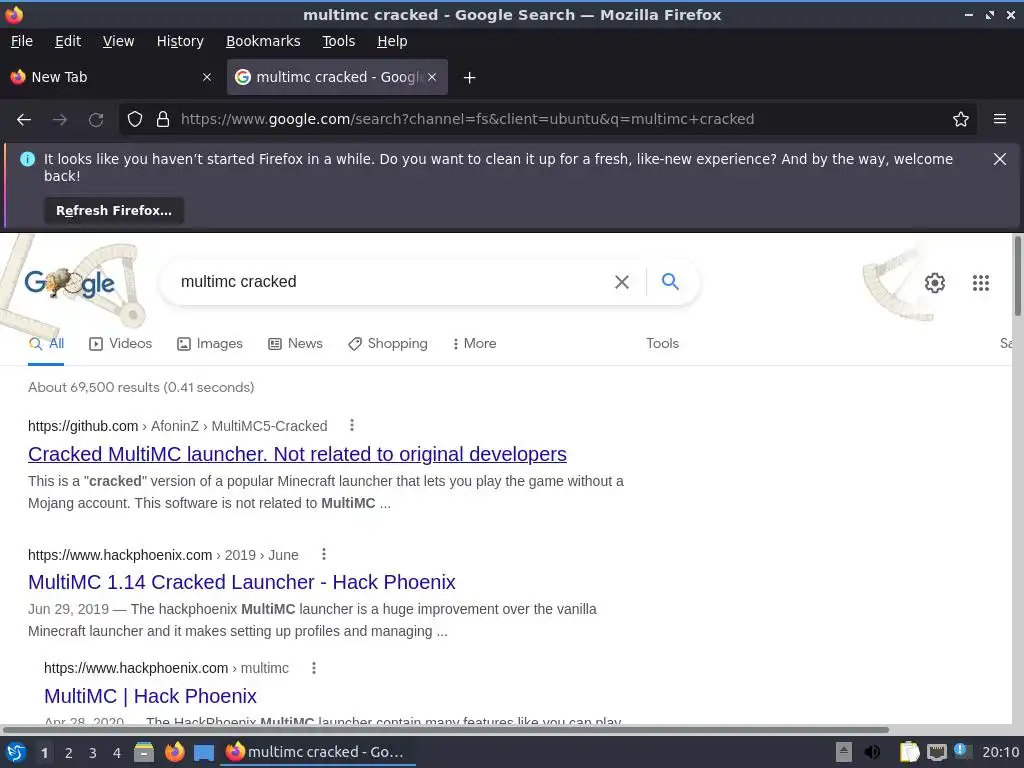The height and width of the screenshot is (768, 1024).
Task: Open Cracked MultiMC launcher GitHub link
Action: (x=297, y=454)
